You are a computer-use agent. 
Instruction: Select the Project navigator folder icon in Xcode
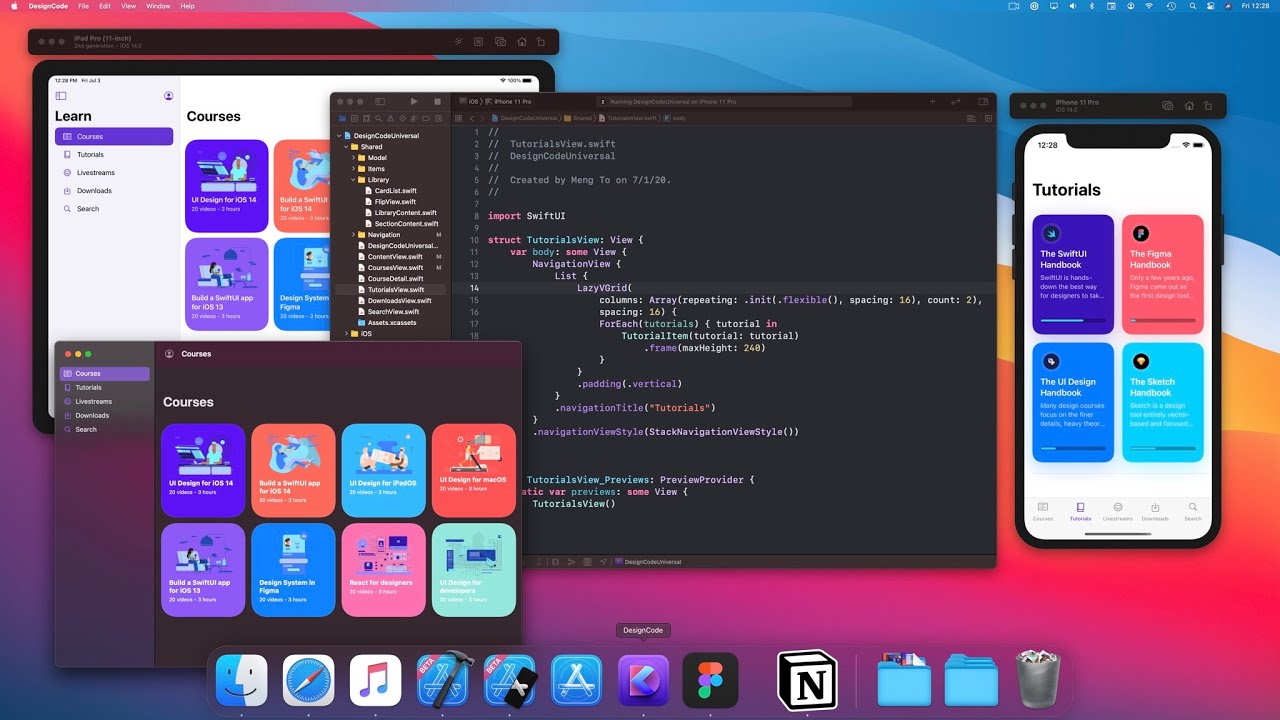(340, 118)
